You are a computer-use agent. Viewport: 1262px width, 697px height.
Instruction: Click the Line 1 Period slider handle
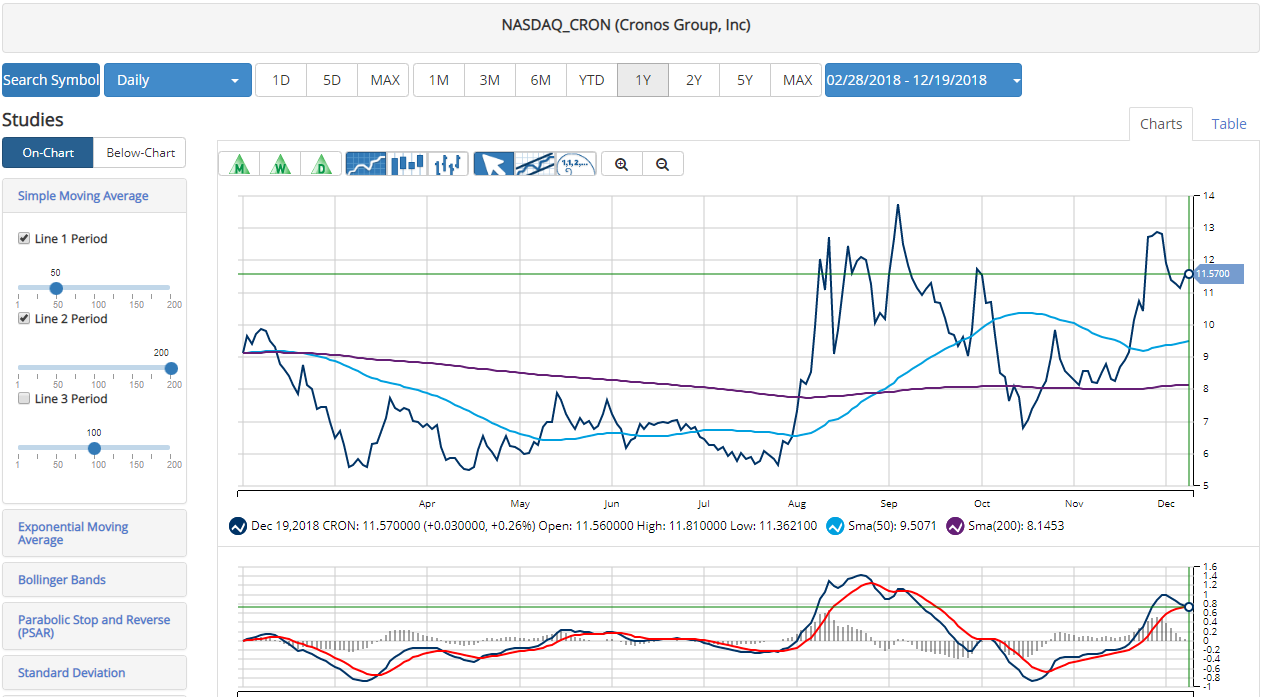(x=56, y=288)
